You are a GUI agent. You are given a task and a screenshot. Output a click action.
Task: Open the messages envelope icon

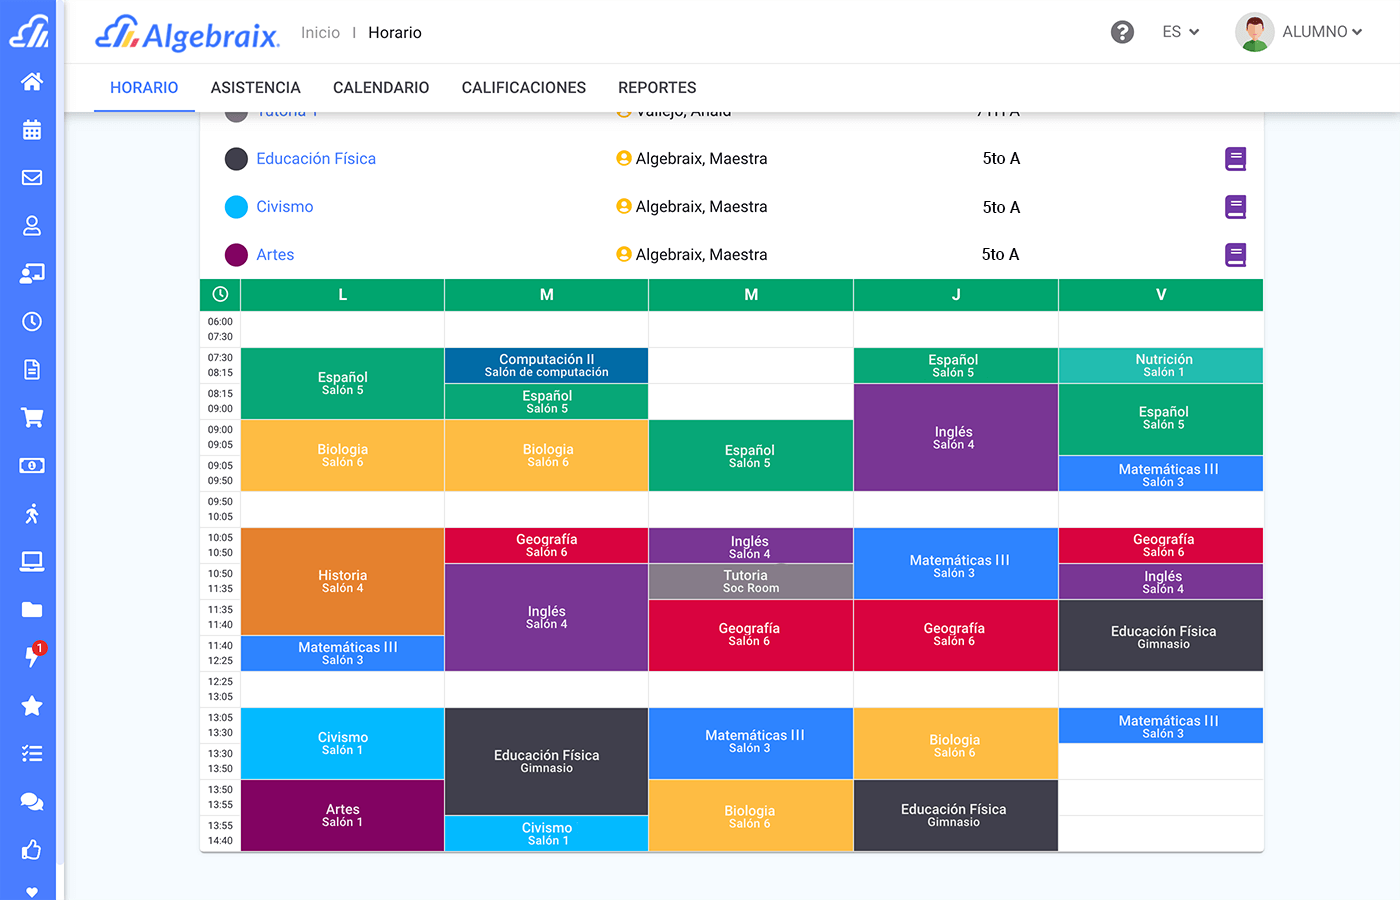pos(31,177)
